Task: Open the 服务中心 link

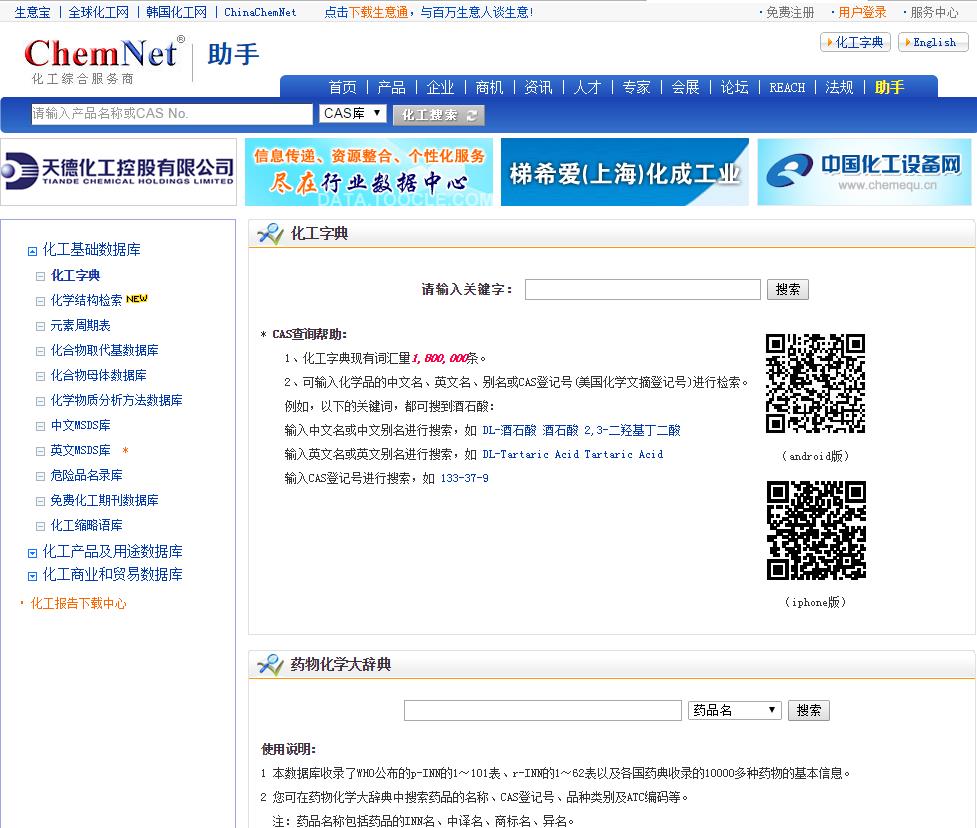Action: point(934,12)
